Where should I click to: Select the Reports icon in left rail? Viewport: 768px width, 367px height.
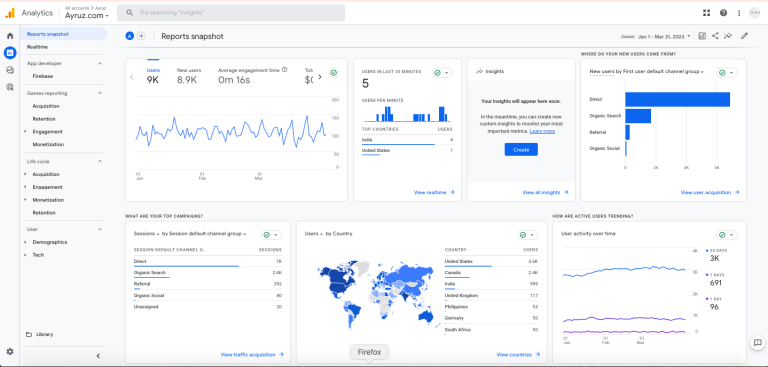[x=10, y=53]
